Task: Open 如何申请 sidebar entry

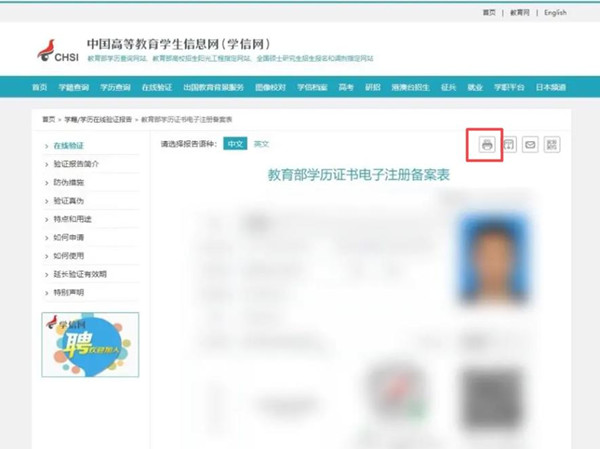Action: [68, 237]
